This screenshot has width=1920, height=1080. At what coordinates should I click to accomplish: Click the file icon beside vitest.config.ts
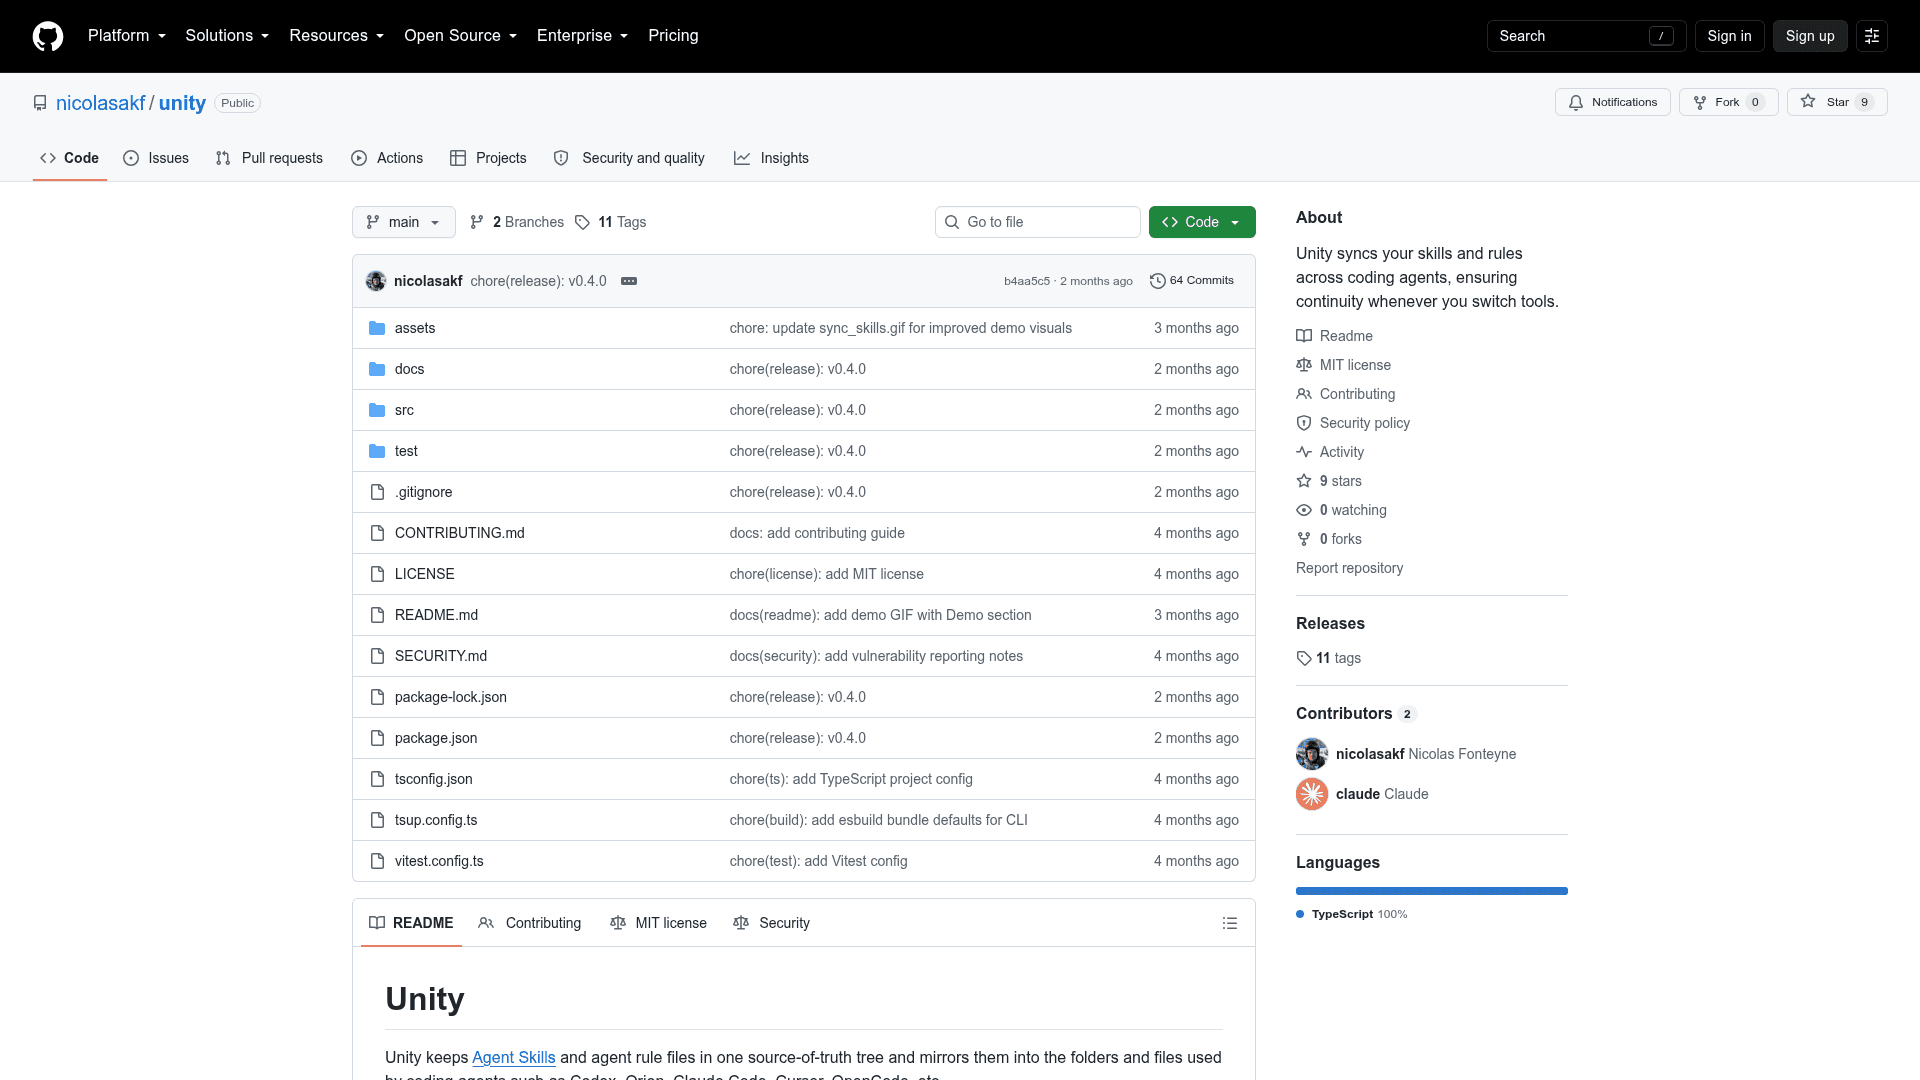pyautogui.click(x=377, y=861)
